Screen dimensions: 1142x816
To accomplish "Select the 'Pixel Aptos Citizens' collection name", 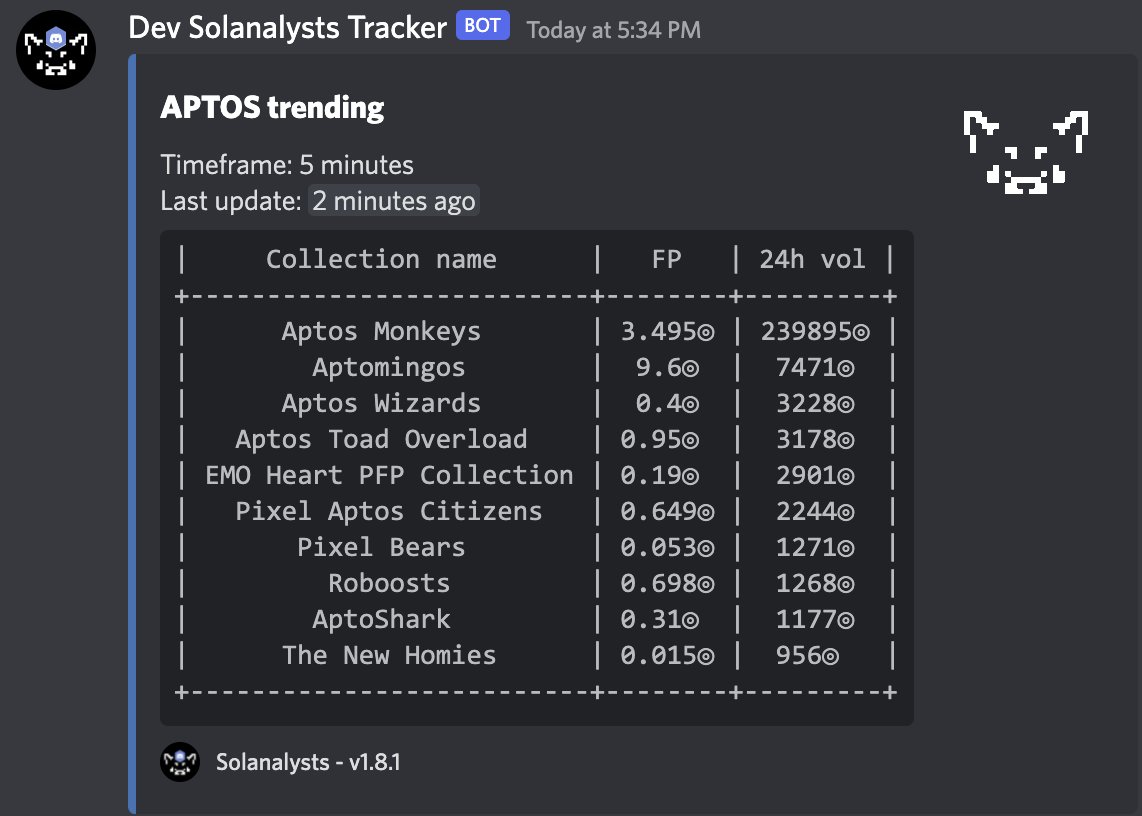I will click(388, 511).
